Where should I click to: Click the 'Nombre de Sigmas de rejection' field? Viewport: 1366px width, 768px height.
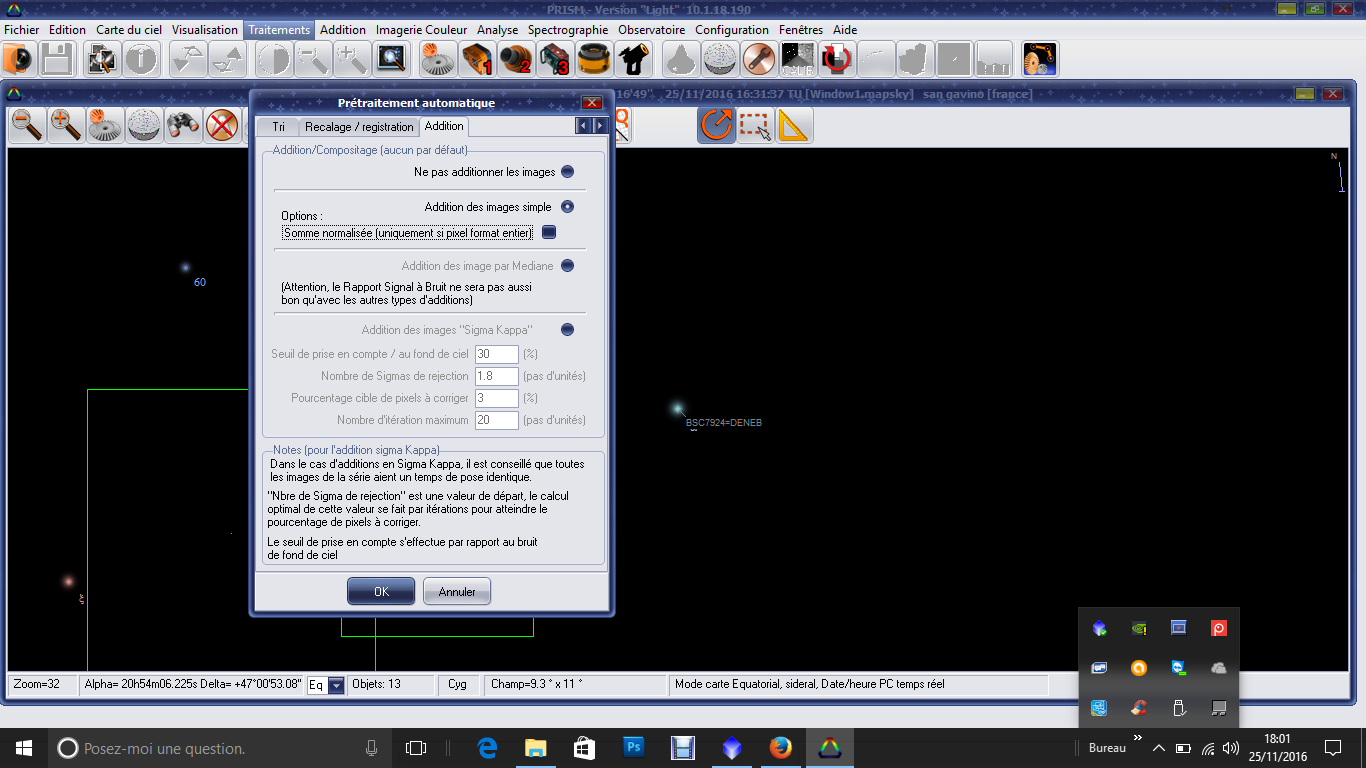coord(496,376)
